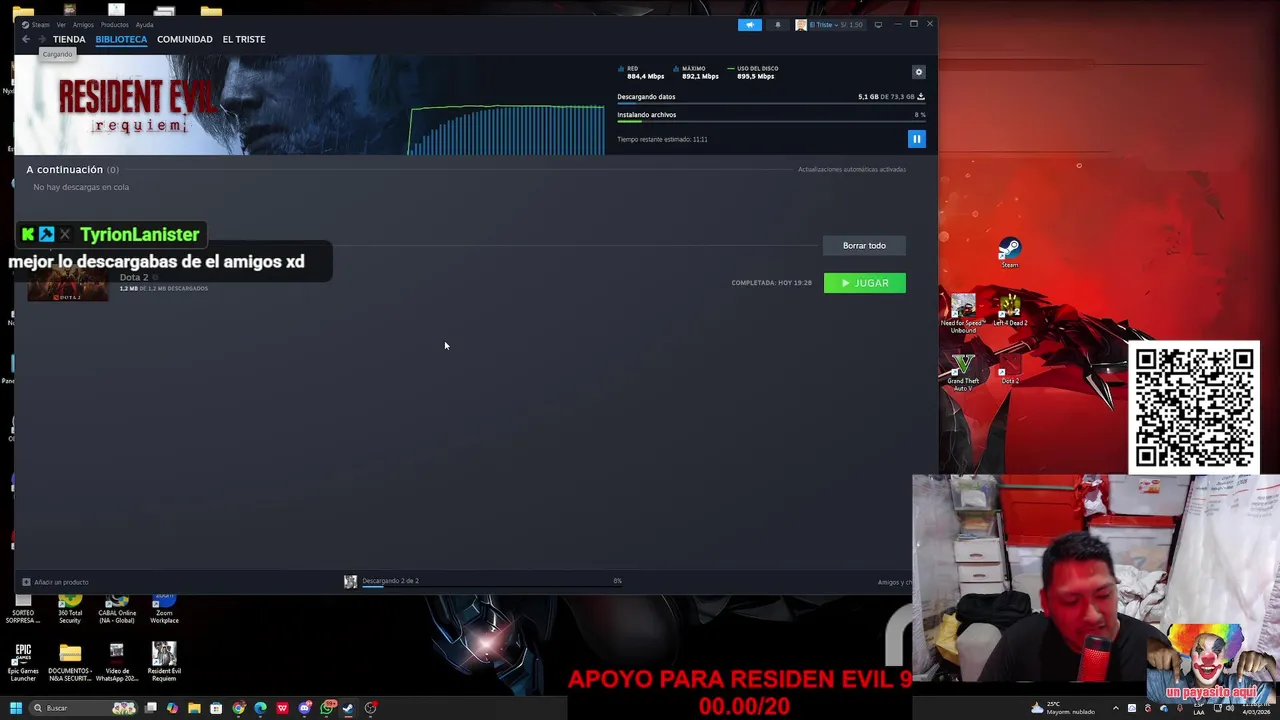Open the TIENDA tab

[x=69, y=39]
